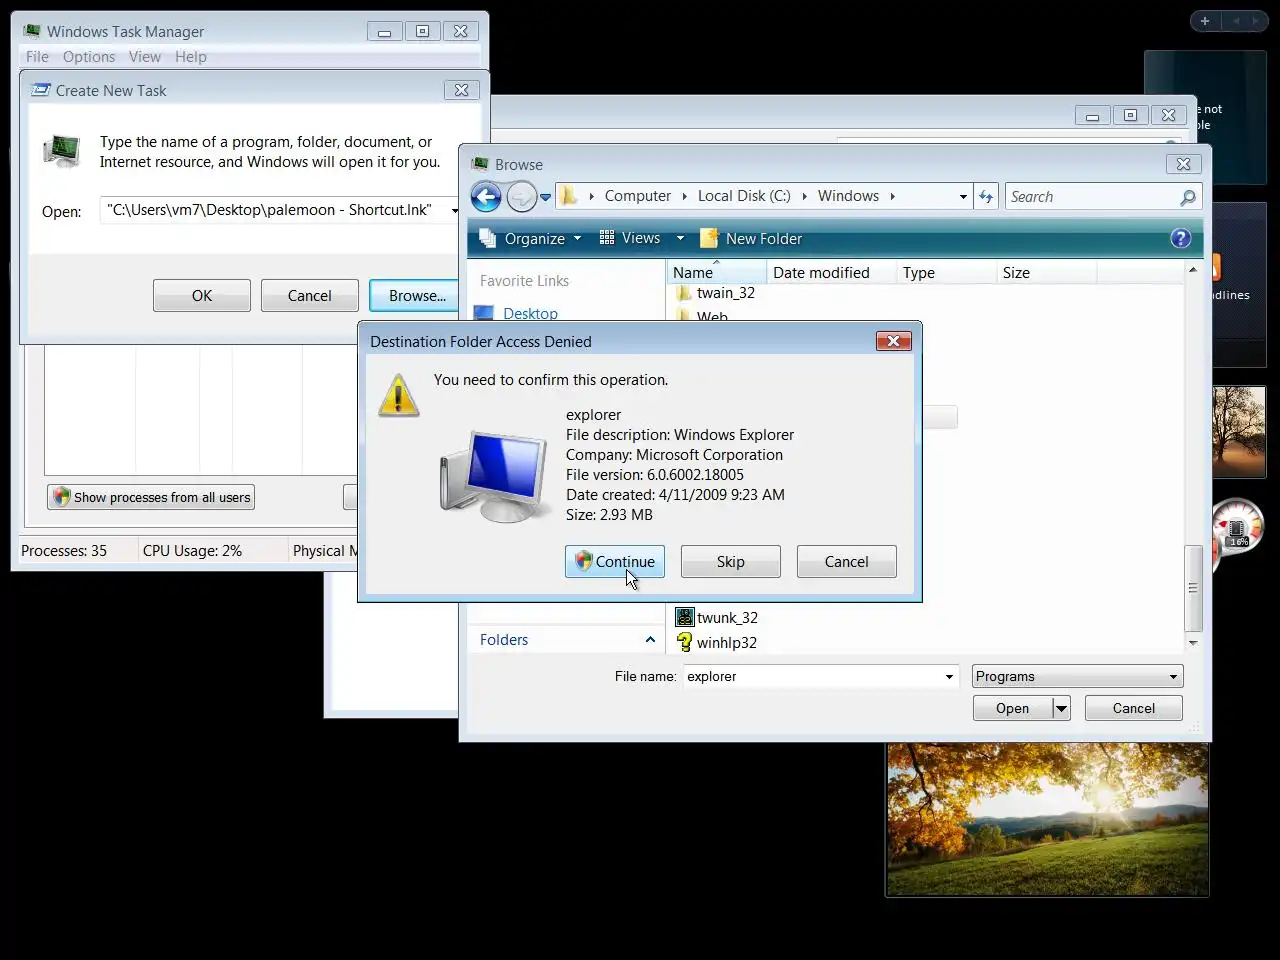The image size is (1280, 960).
Task: Click New Folder in the toolbar
Action: [751, 238]
